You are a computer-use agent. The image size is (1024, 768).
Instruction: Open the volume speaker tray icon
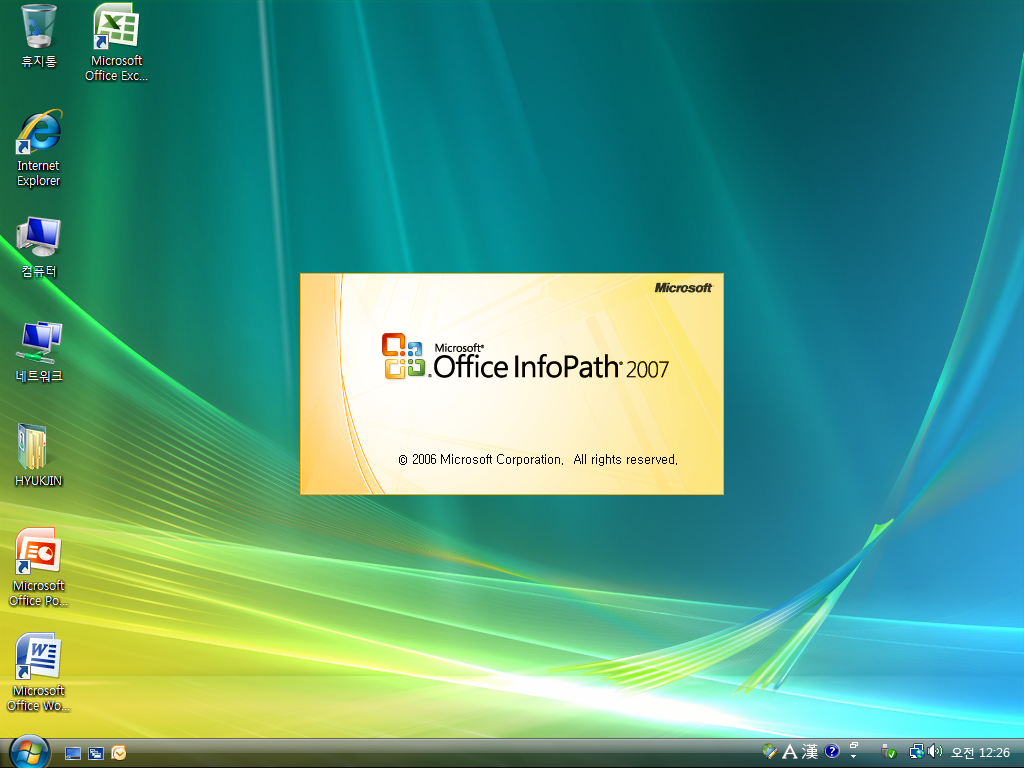[935, 752]
